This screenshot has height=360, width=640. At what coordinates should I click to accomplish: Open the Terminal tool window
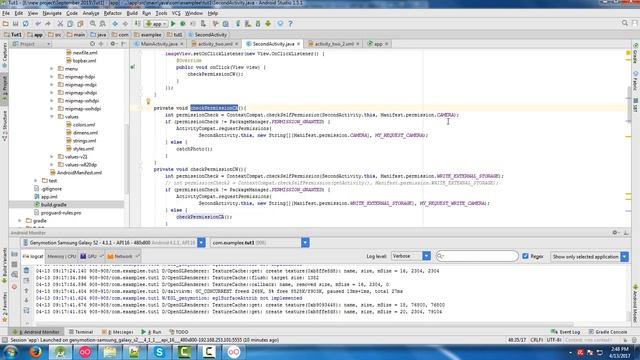(x=81, y=332)
